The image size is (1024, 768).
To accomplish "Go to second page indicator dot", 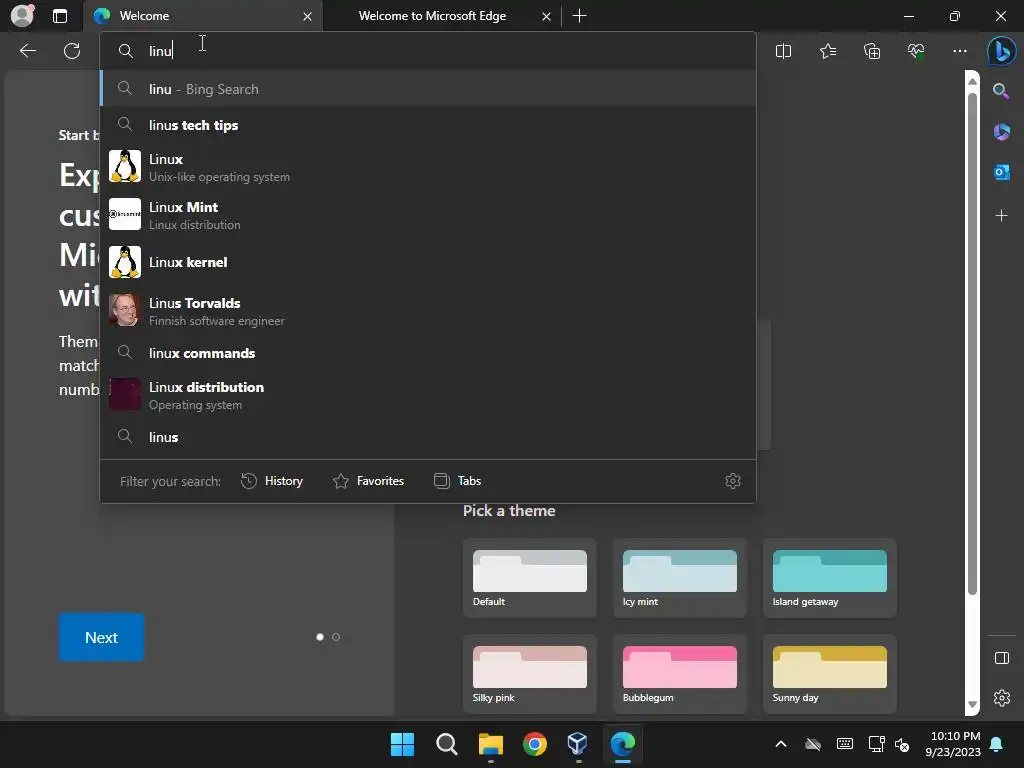I will click(x=336, y=637).
